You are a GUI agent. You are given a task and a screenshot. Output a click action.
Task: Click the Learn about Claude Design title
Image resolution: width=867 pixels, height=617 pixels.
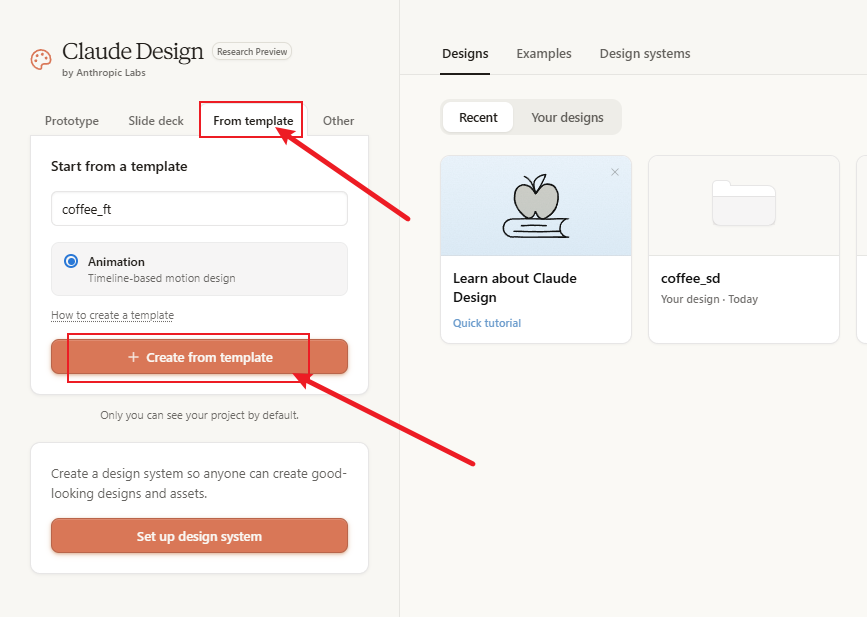[515, 287]
